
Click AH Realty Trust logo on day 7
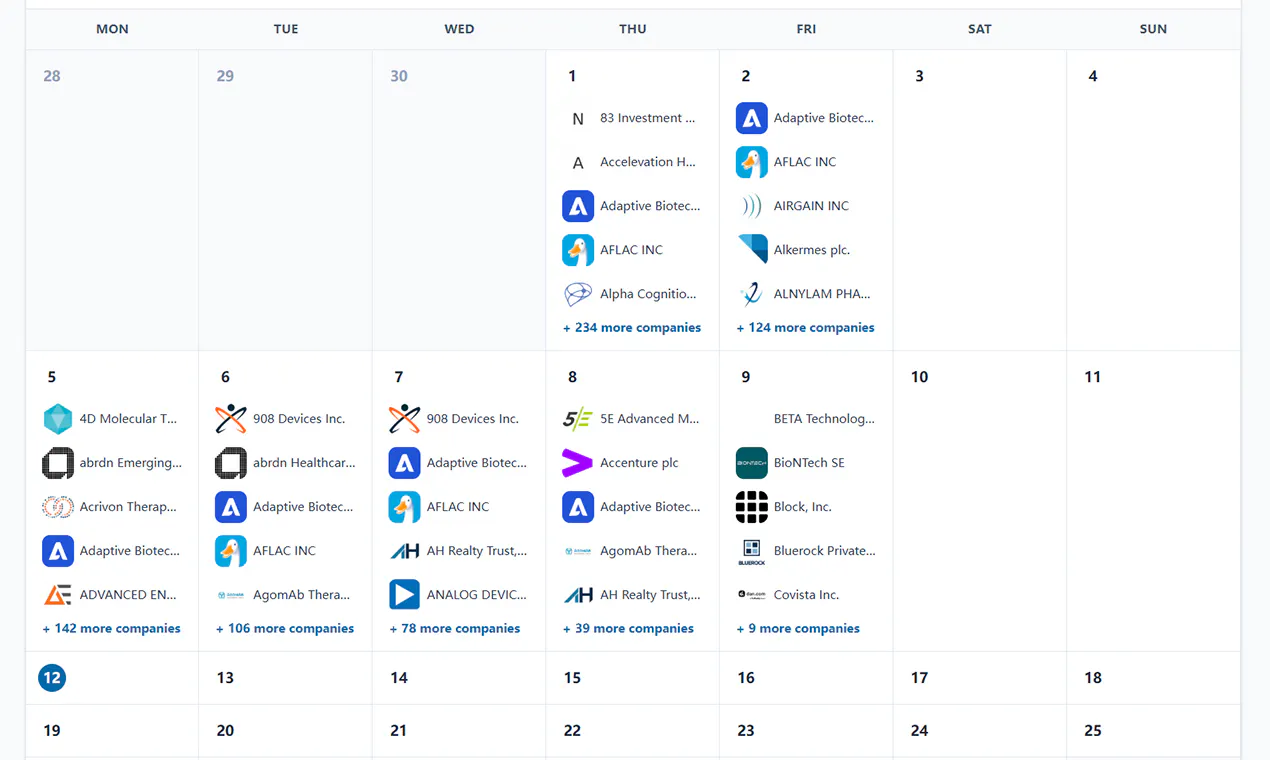404,551
